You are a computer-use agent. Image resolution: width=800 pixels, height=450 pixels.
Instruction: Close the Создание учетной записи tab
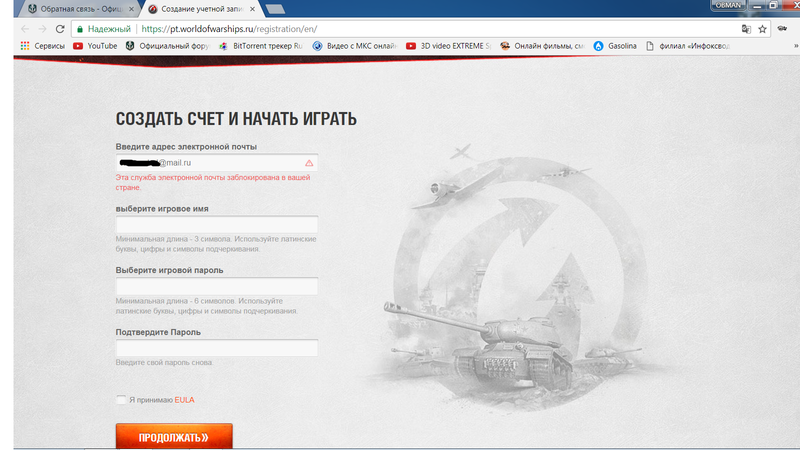[252, 9]
